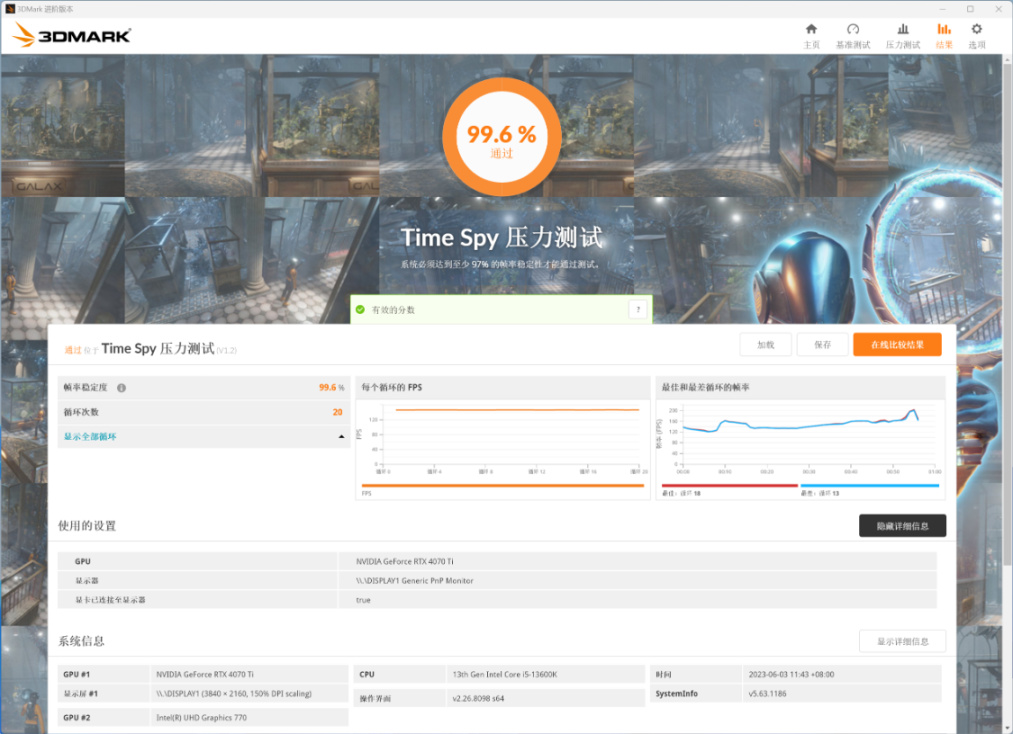Select the 循环次数 value 20
Viewport: 1013px width, 734px height.
337,412
